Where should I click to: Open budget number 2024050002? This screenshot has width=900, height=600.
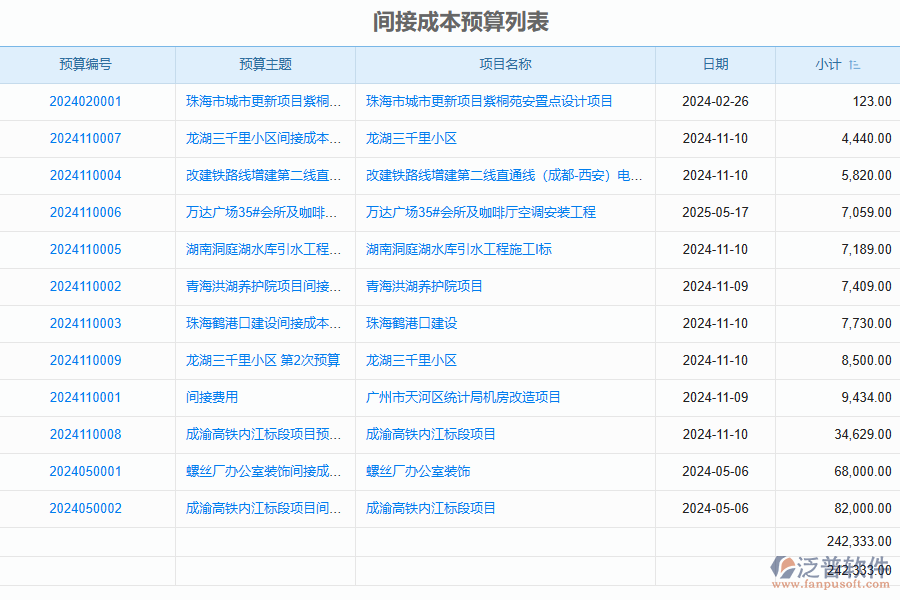pos(86,509)
